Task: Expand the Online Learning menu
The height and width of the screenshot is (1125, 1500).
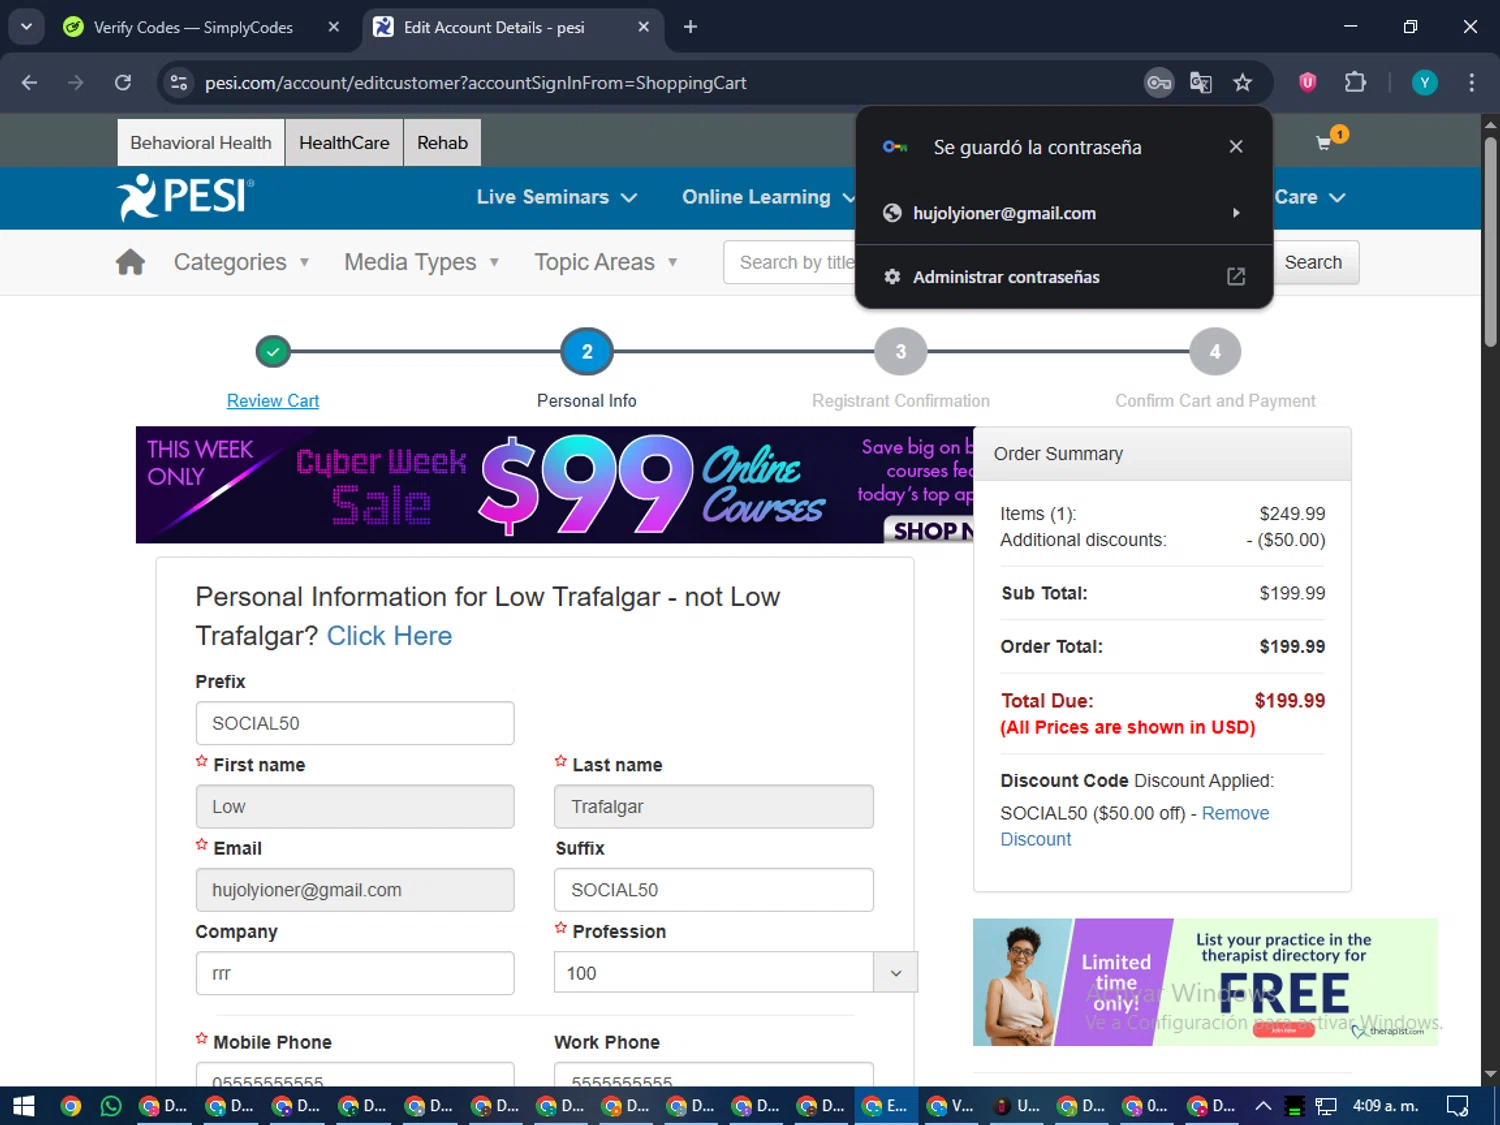Action: click(x=768, y=197)
